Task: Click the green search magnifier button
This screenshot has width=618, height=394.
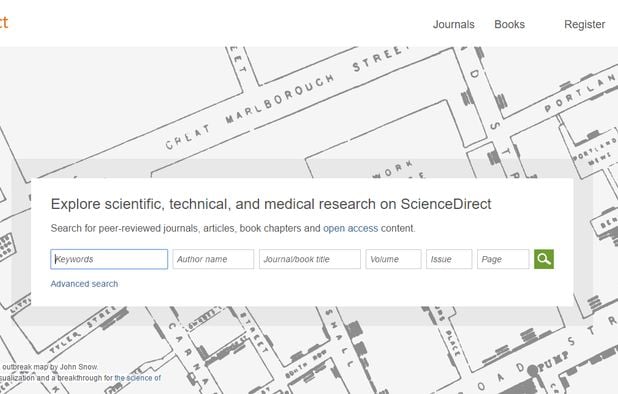Action: [544, 259]
